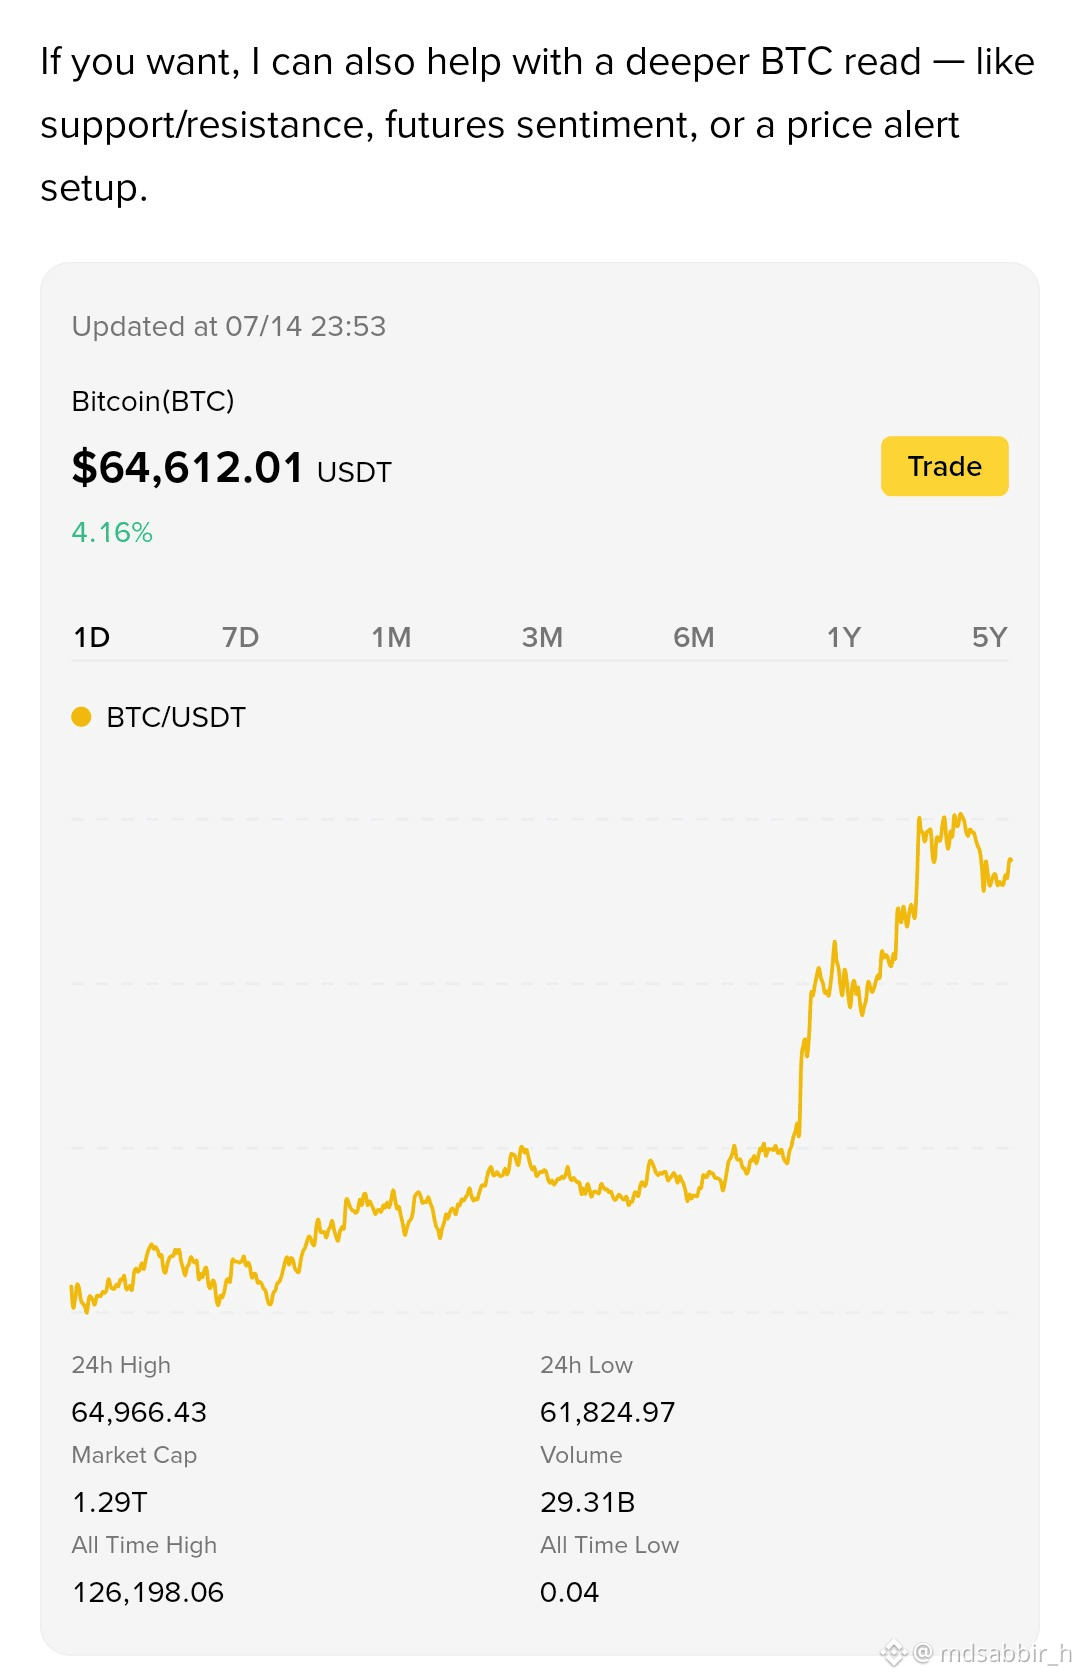Screen dimensions: 1080x1678
Task: Toggle the yellow BTC/USDT legend dot
Action: tap(82, 717)
